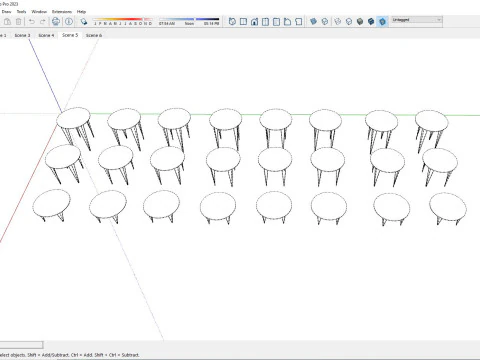Image resolution: width=480 pixels, height=360 pixels.
Task: Switch to the Scene 3 tab
Action: pos(22,35)
